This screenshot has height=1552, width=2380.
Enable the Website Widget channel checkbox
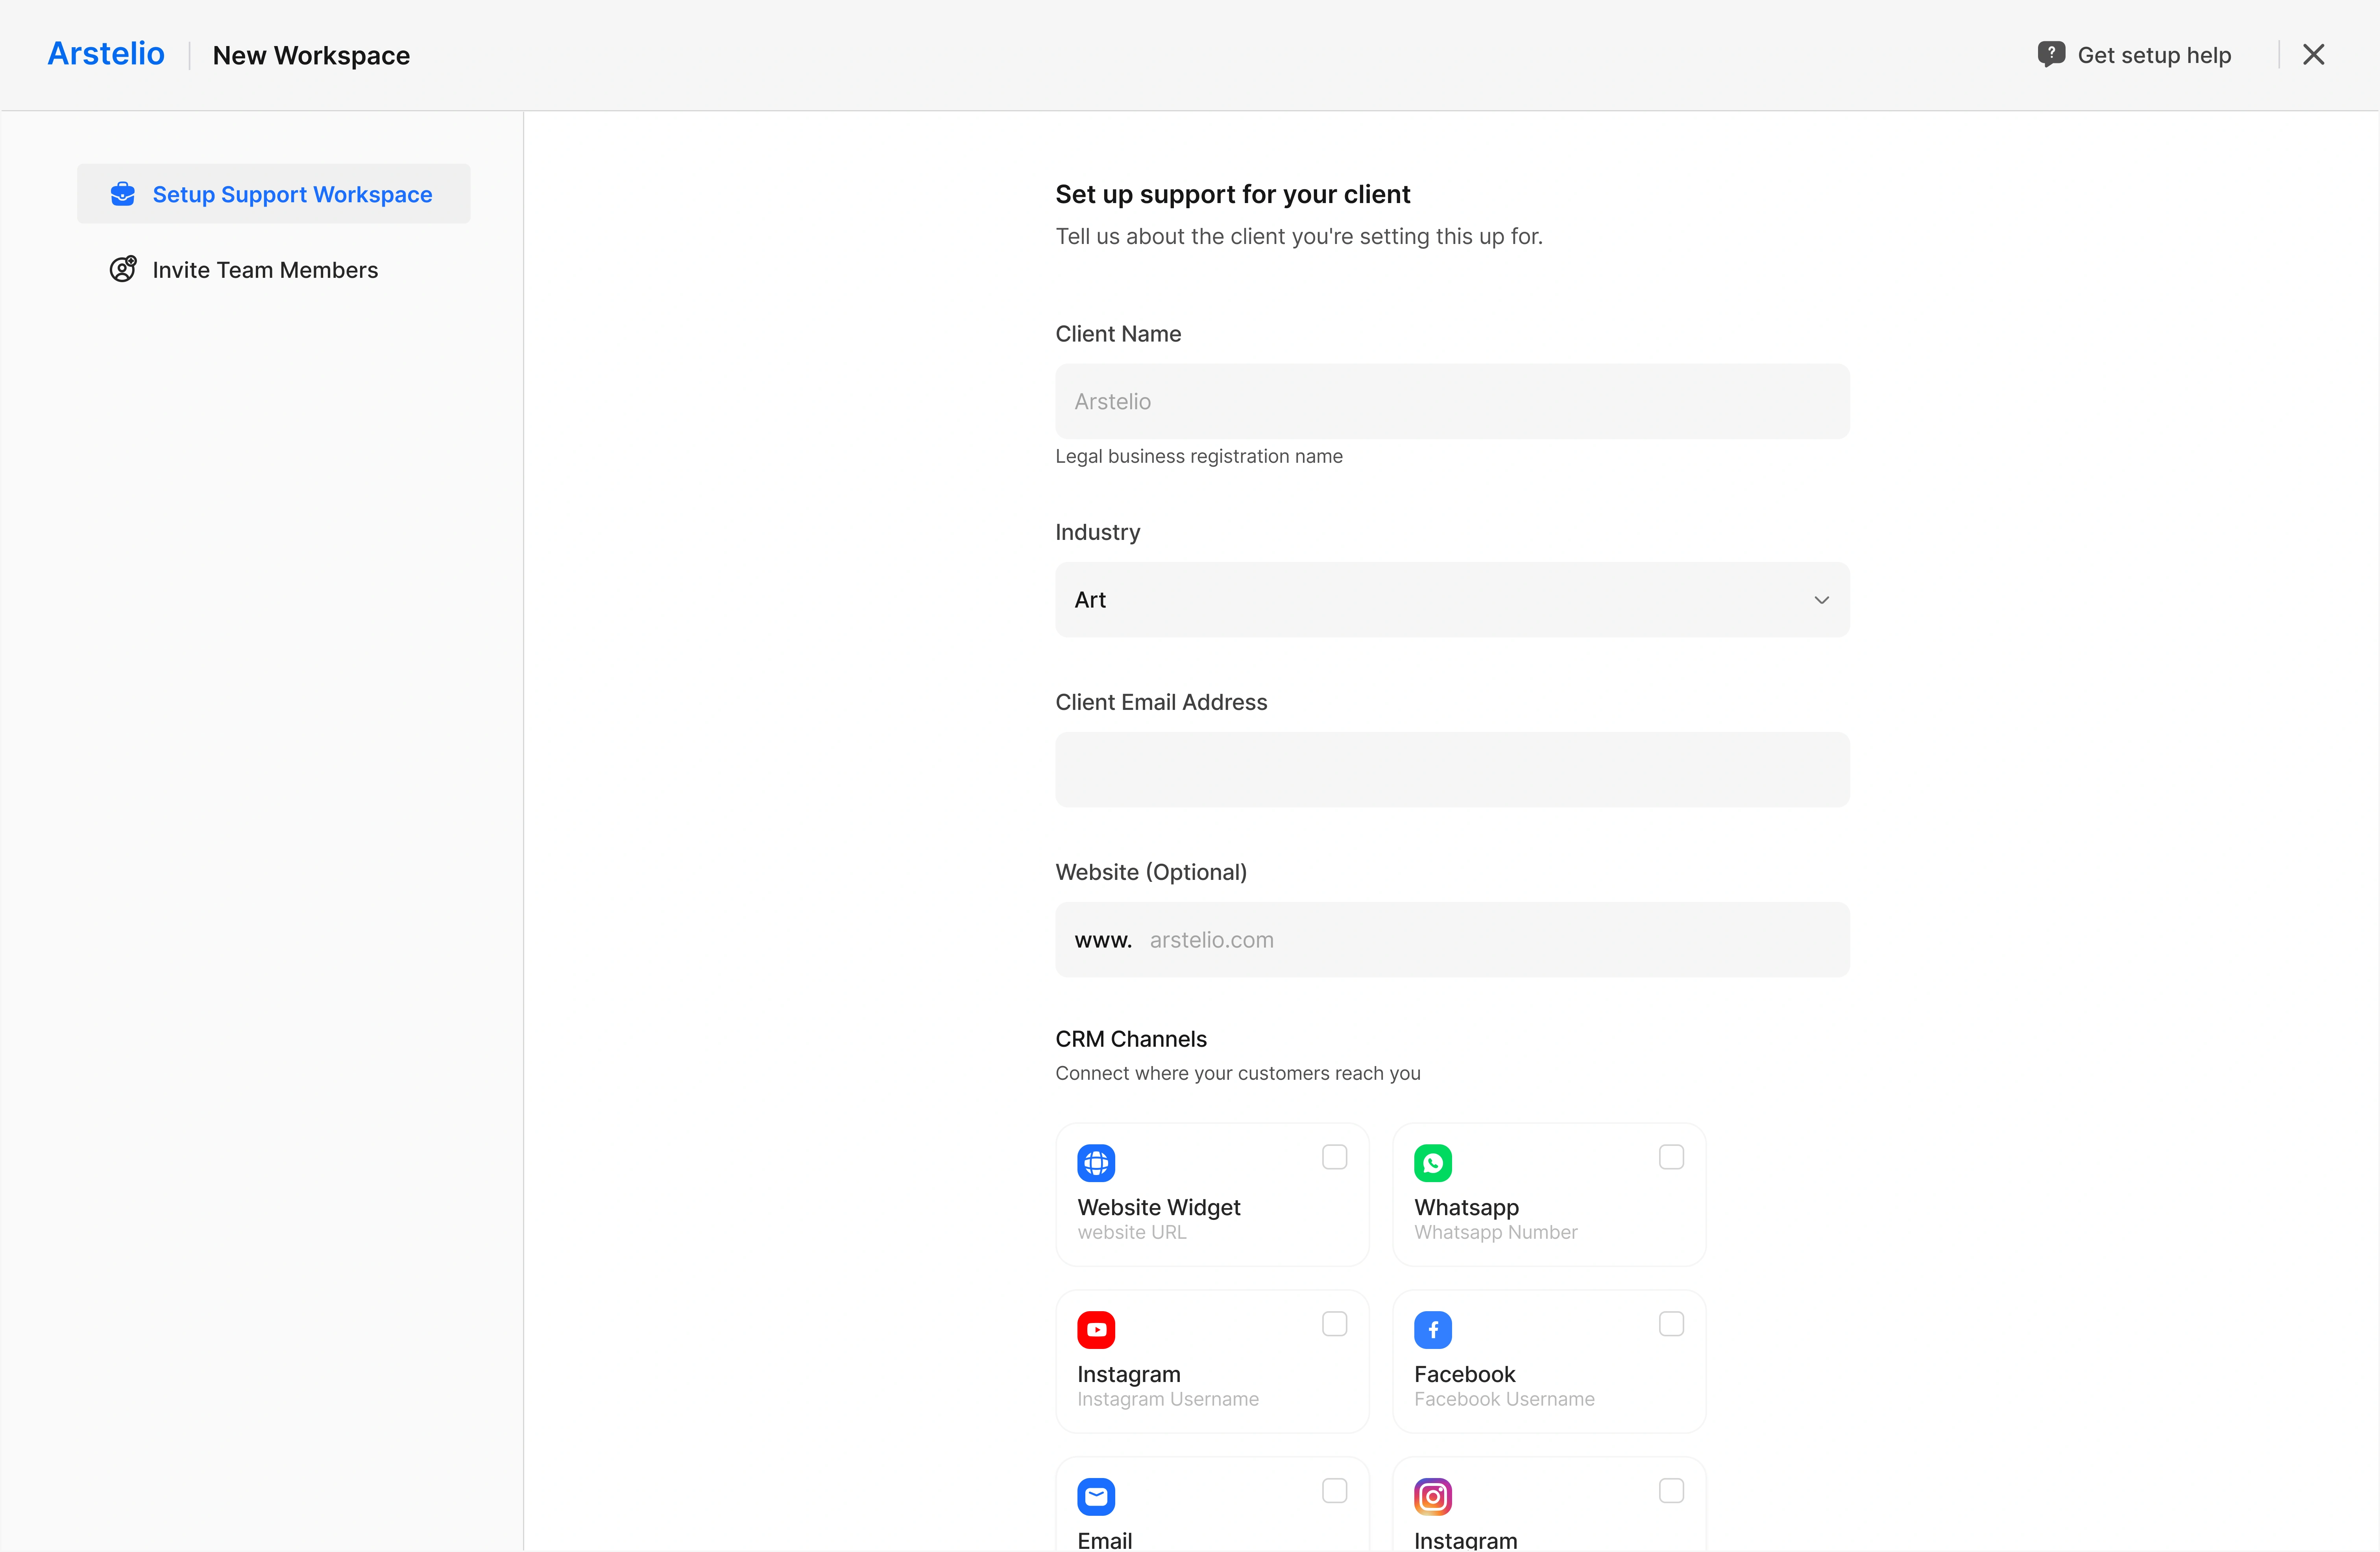pos(1334,1157)
